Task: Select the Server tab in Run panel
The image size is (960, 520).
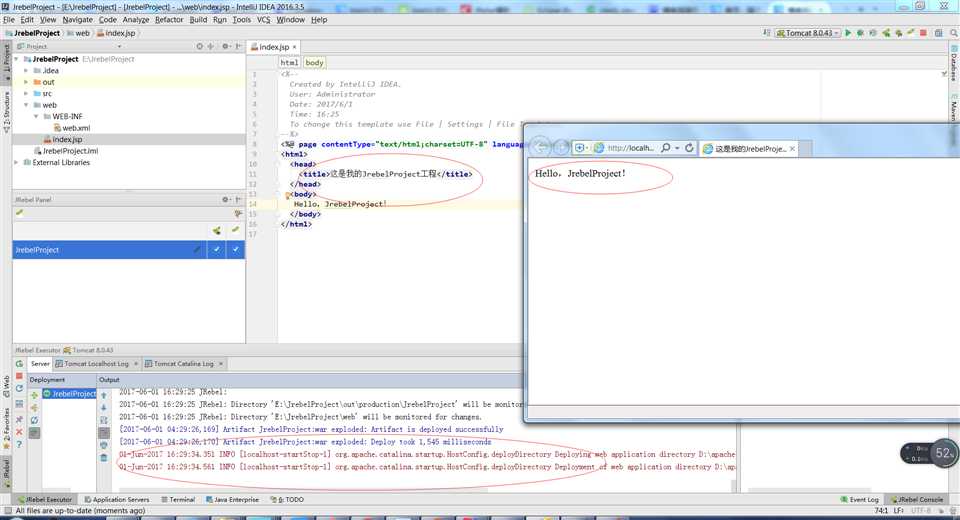Action: pyautogui.click(x=40, y=364)
